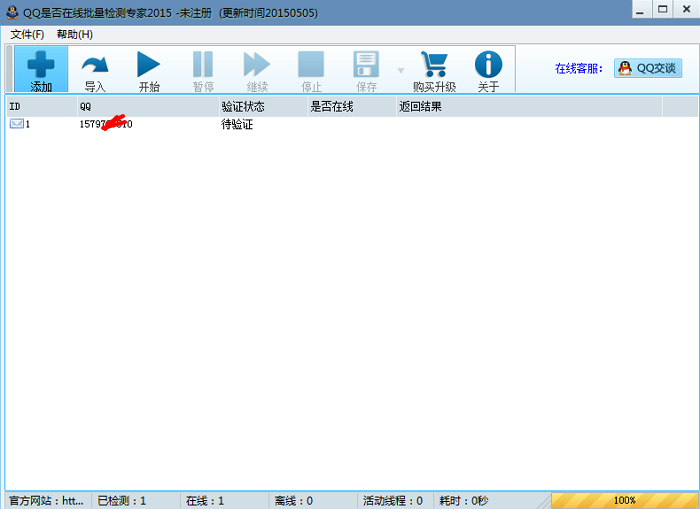700x509 pixels.
Task: Click the 活动线程：0 status entry
Action: (393, 501)
